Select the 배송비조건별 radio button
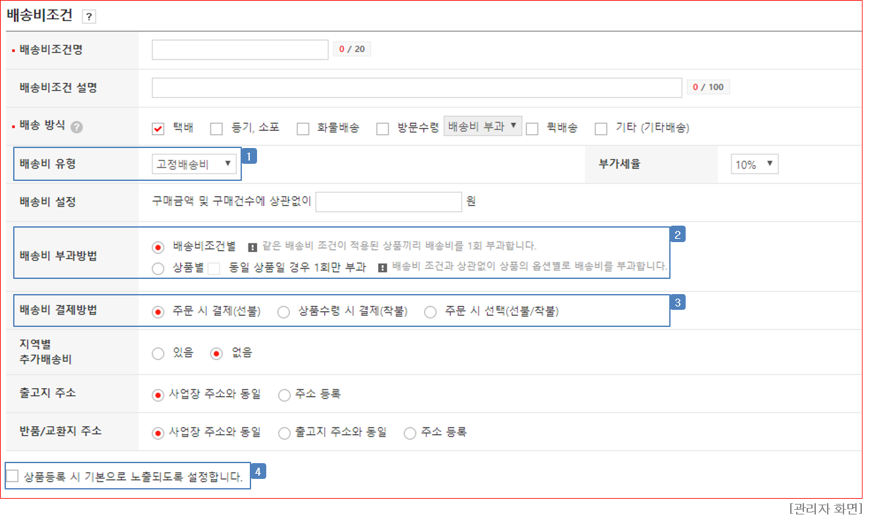 click(x=158, y=247)
